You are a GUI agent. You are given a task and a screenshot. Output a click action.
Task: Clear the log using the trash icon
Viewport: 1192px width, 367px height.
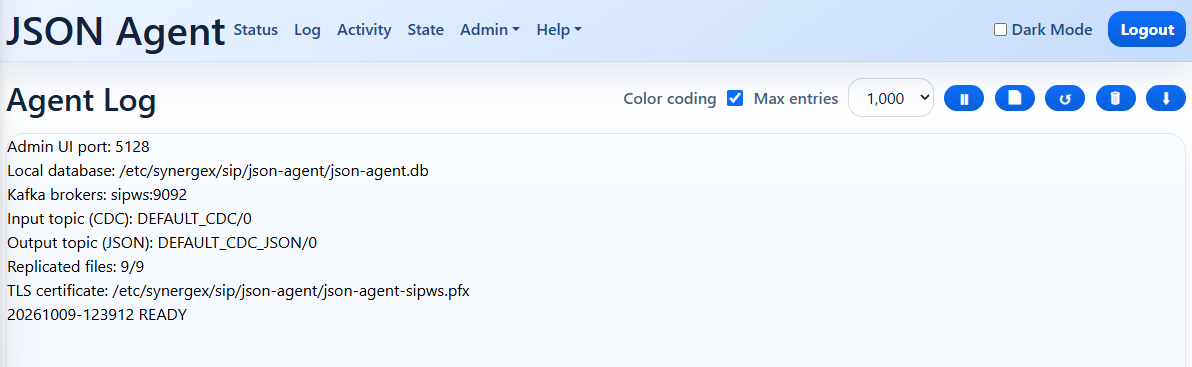point(1115,98)
